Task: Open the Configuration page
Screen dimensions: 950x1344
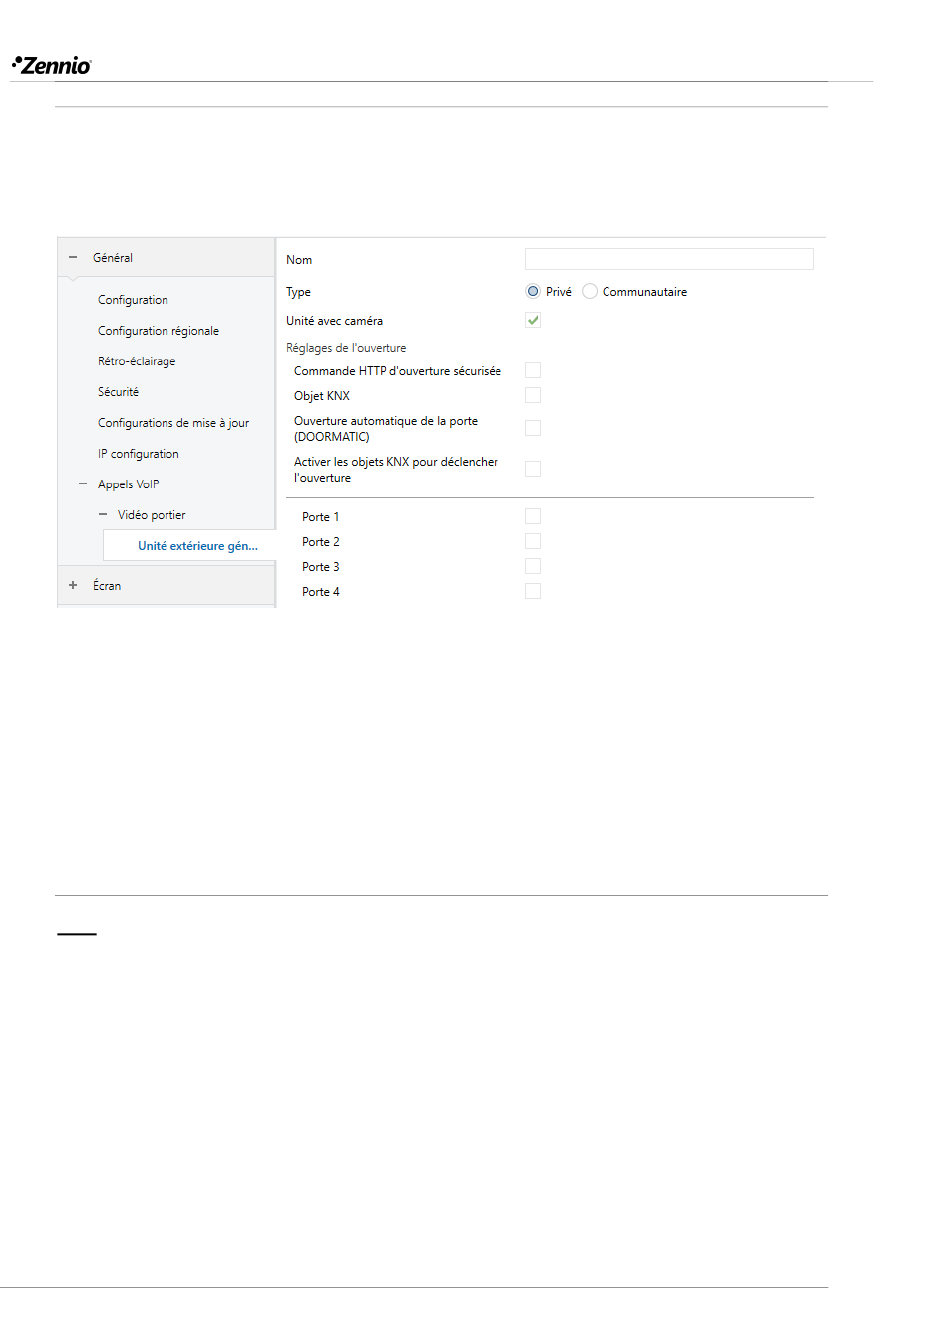Action: coord(133,300)
